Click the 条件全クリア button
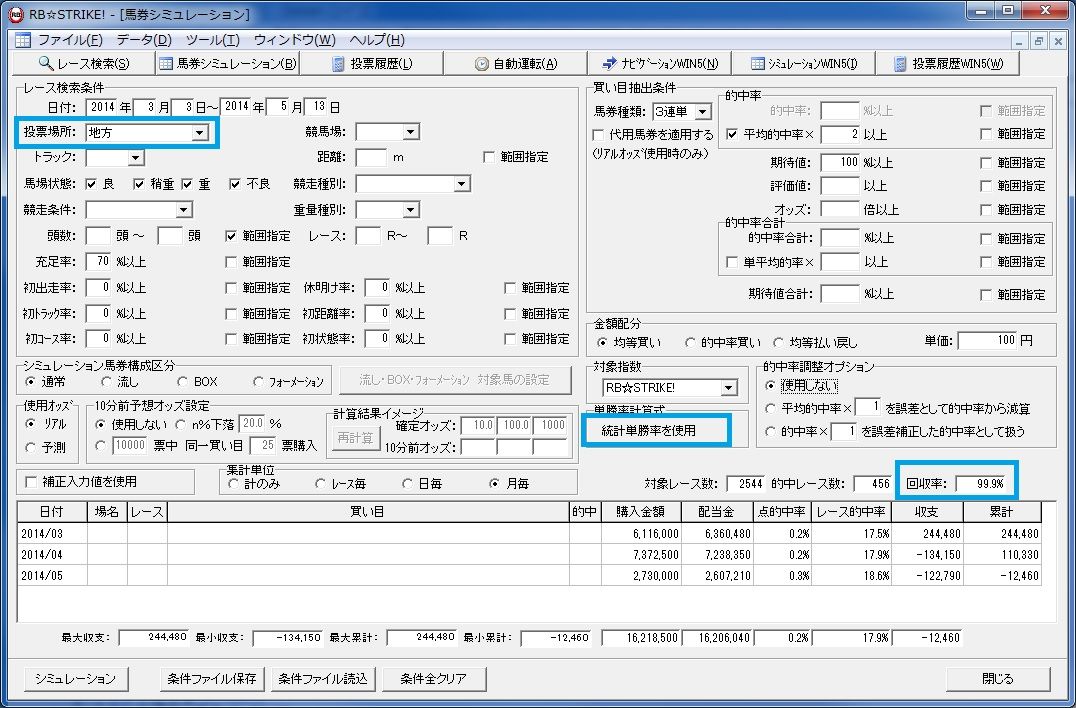The width and height of the screenshot is (1076, 708). [x=434, y=679]
